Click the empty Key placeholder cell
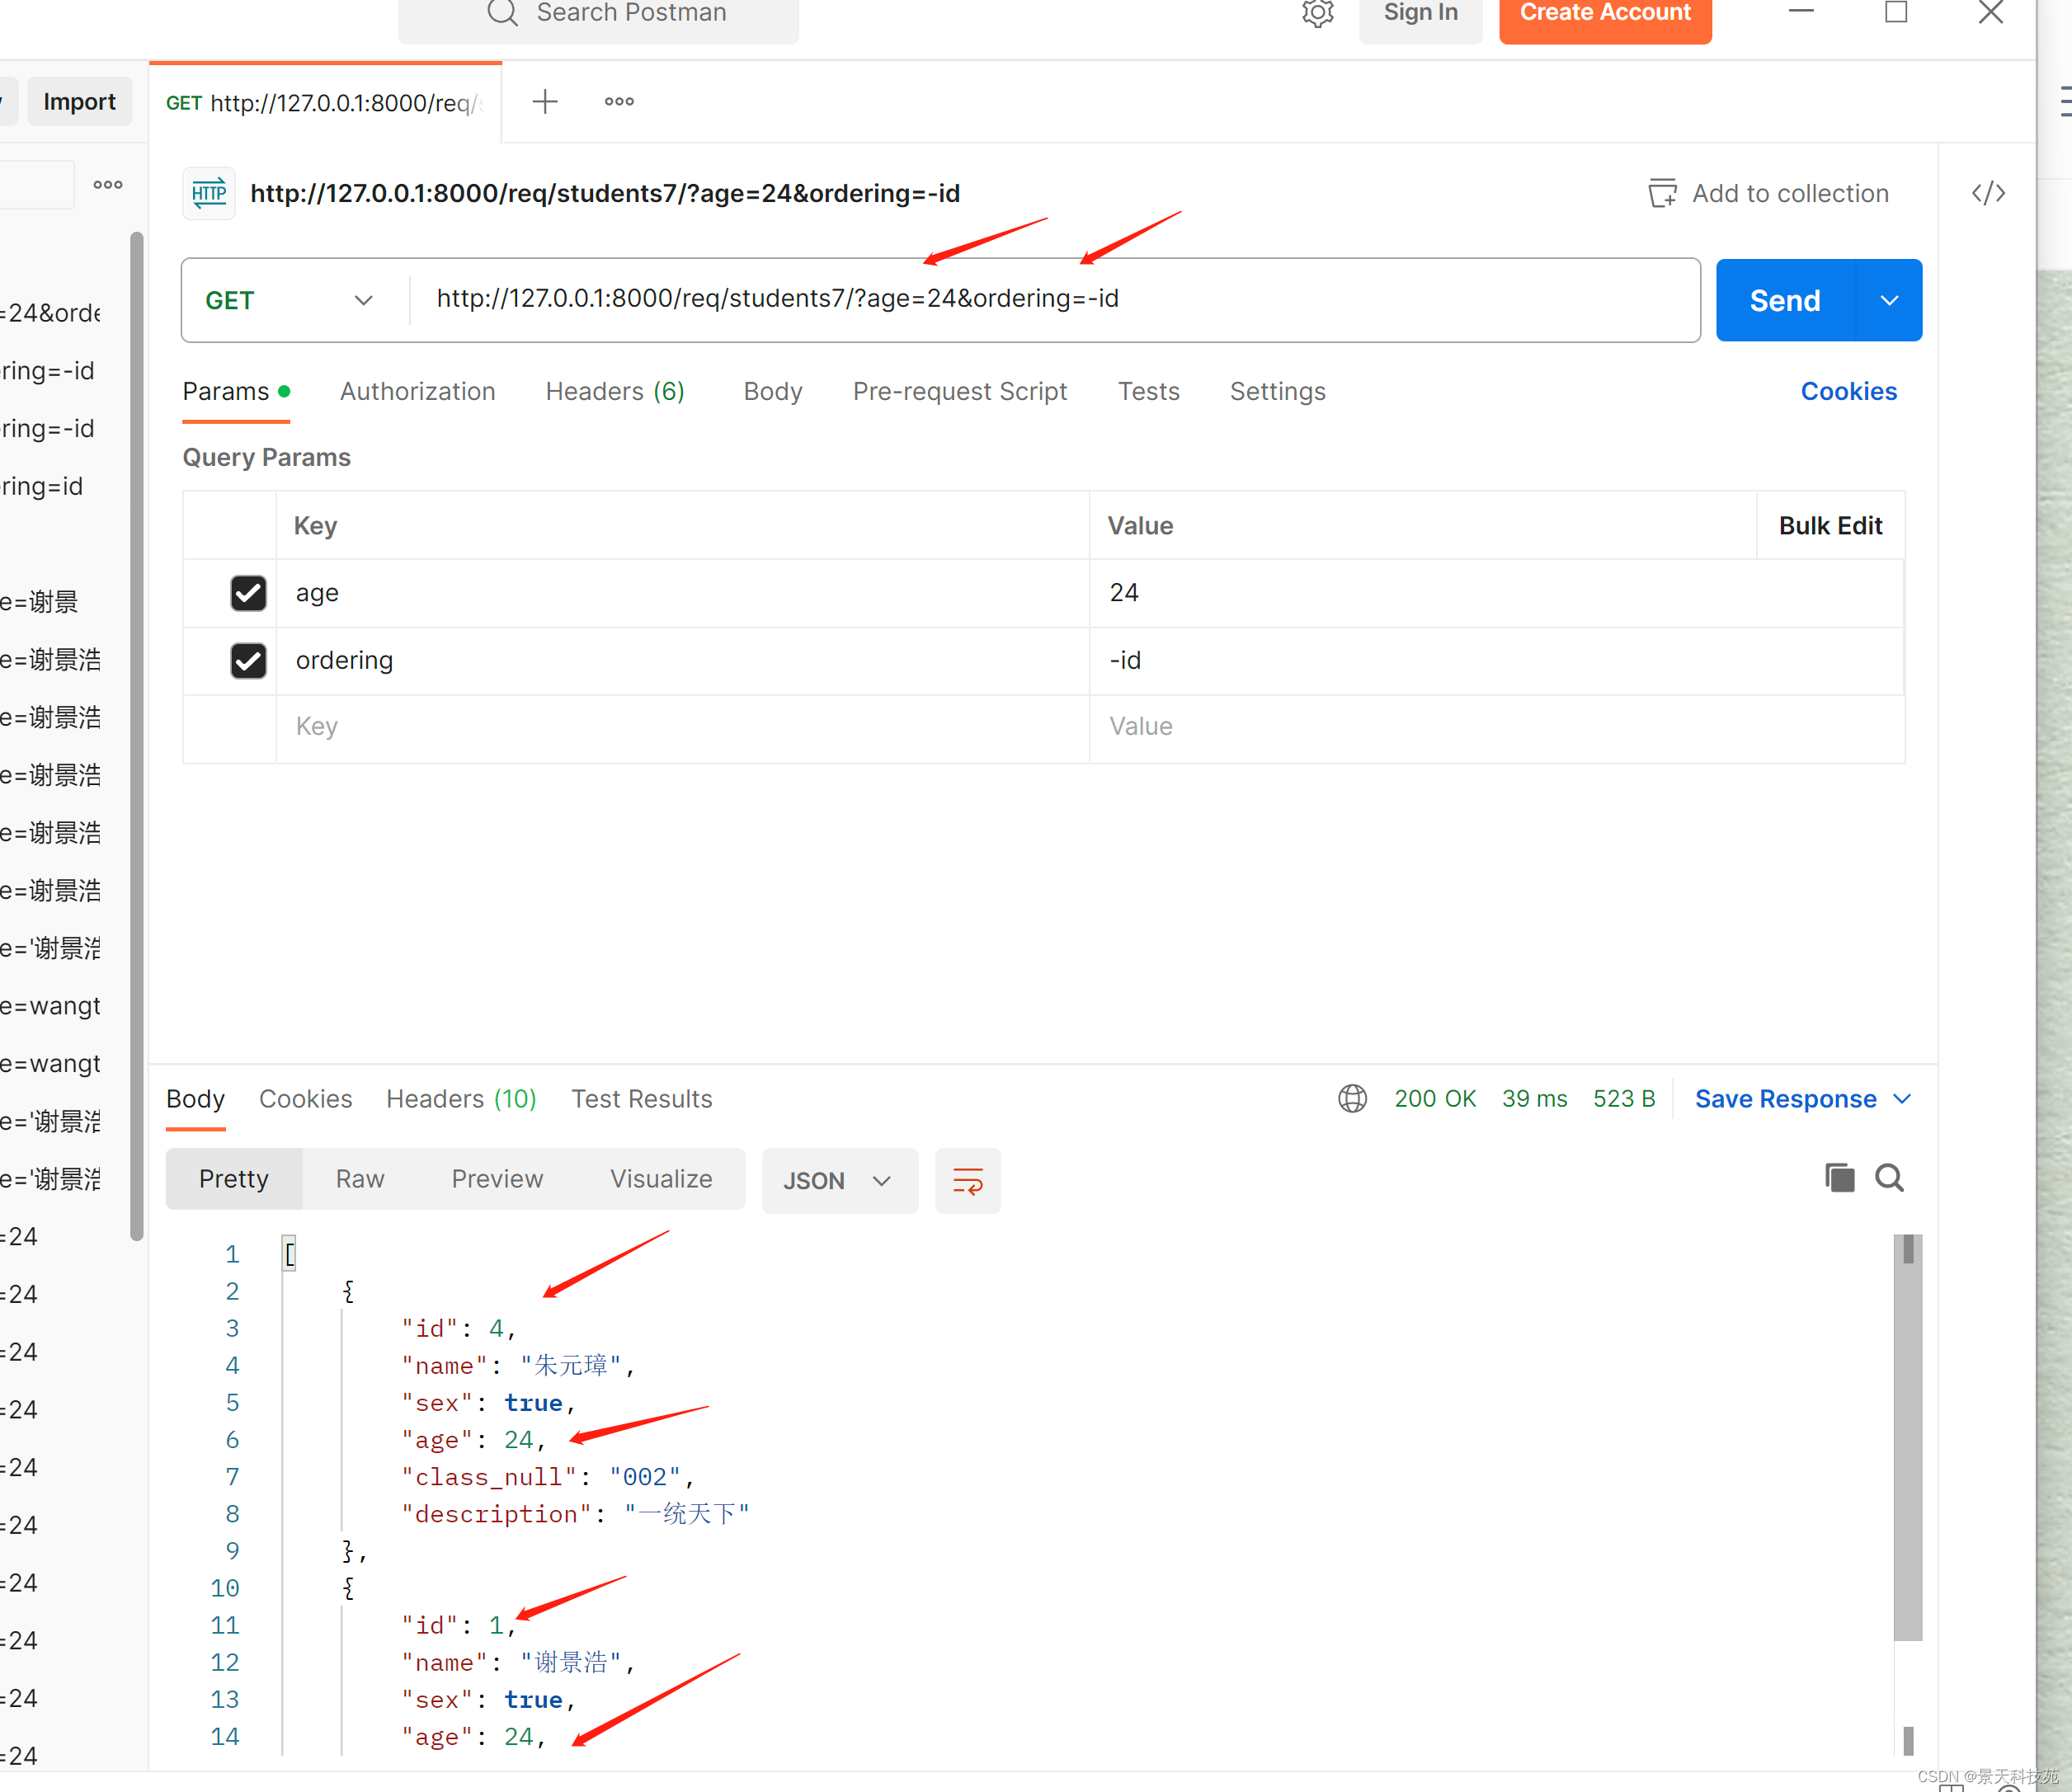 click(682, 727)
